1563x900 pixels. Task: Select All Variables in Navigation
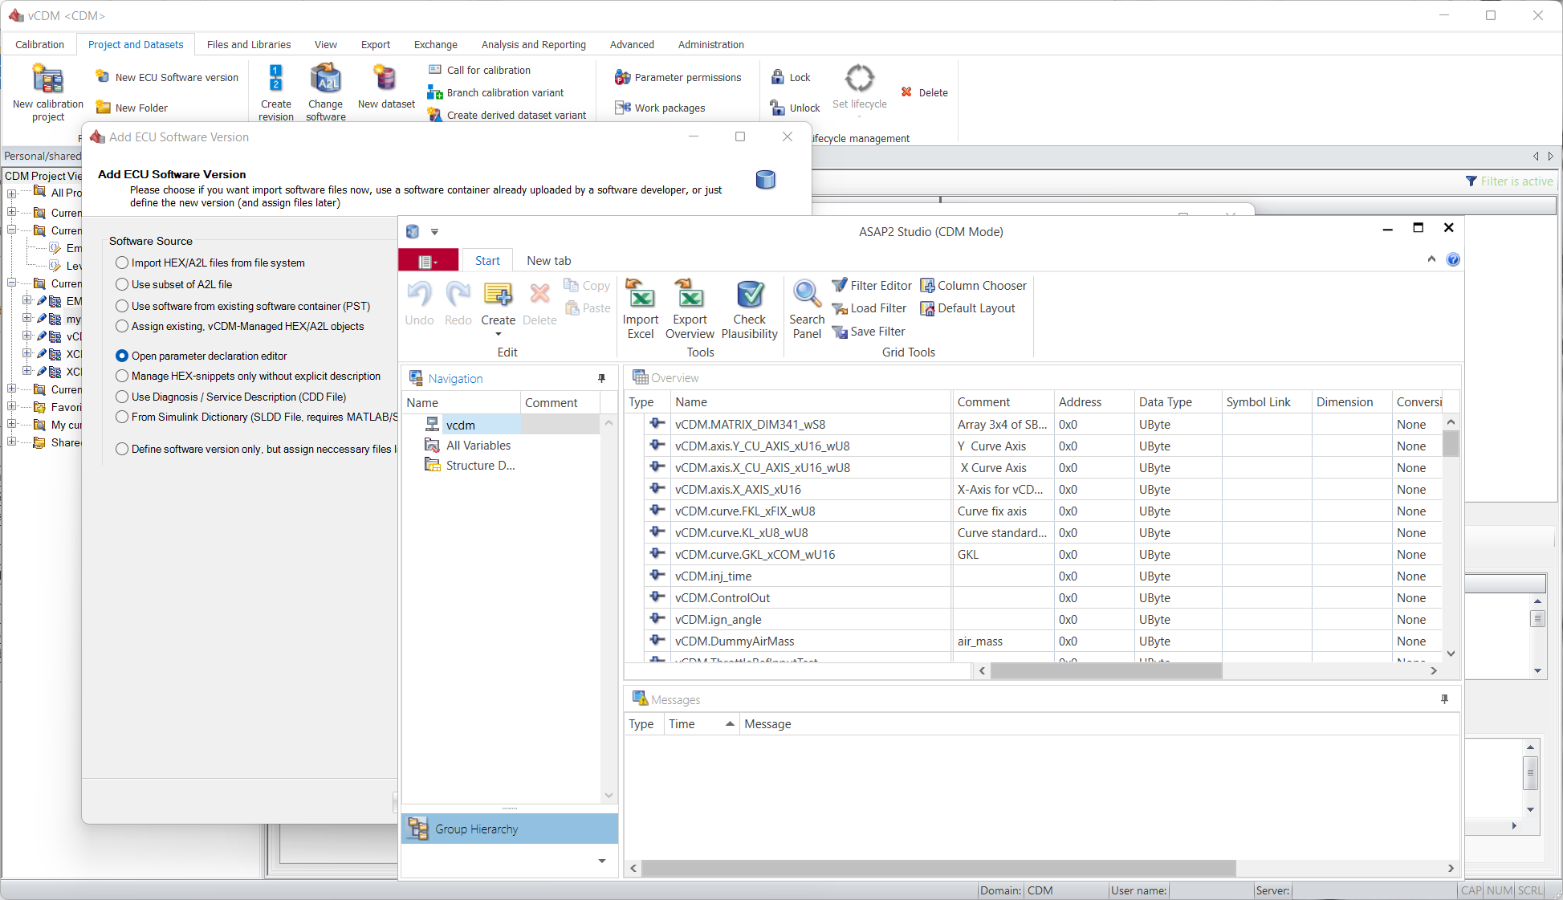(x=478, y=446)
